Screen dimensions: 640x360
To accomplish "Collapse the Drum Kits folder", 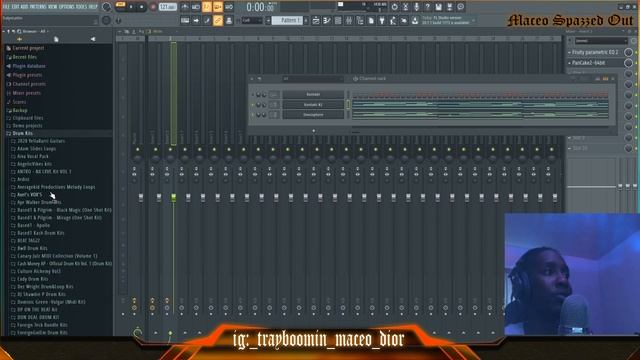I will [x=22, y=133].
